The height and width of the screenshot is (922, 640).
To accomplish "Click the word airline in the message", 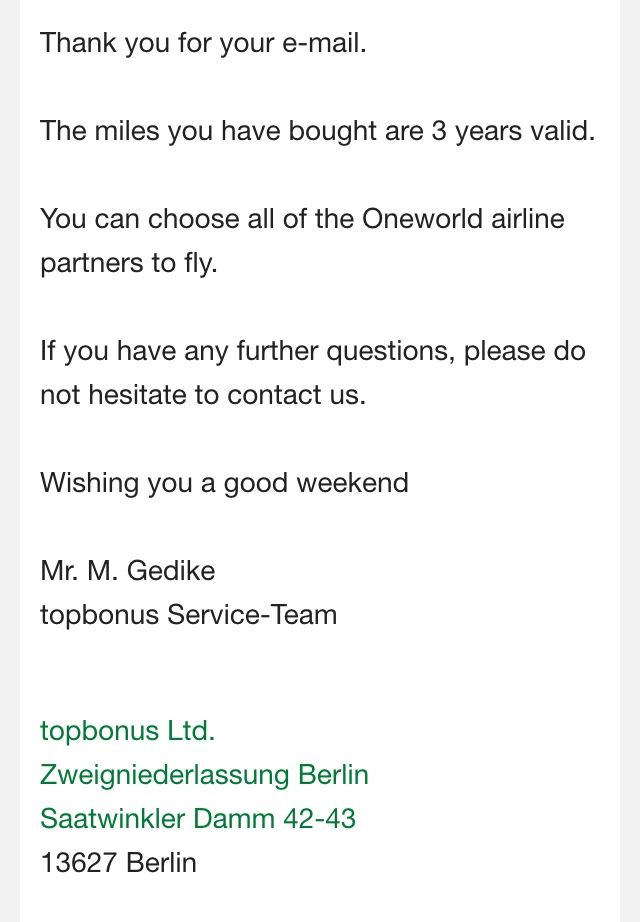I will (528, 219).
